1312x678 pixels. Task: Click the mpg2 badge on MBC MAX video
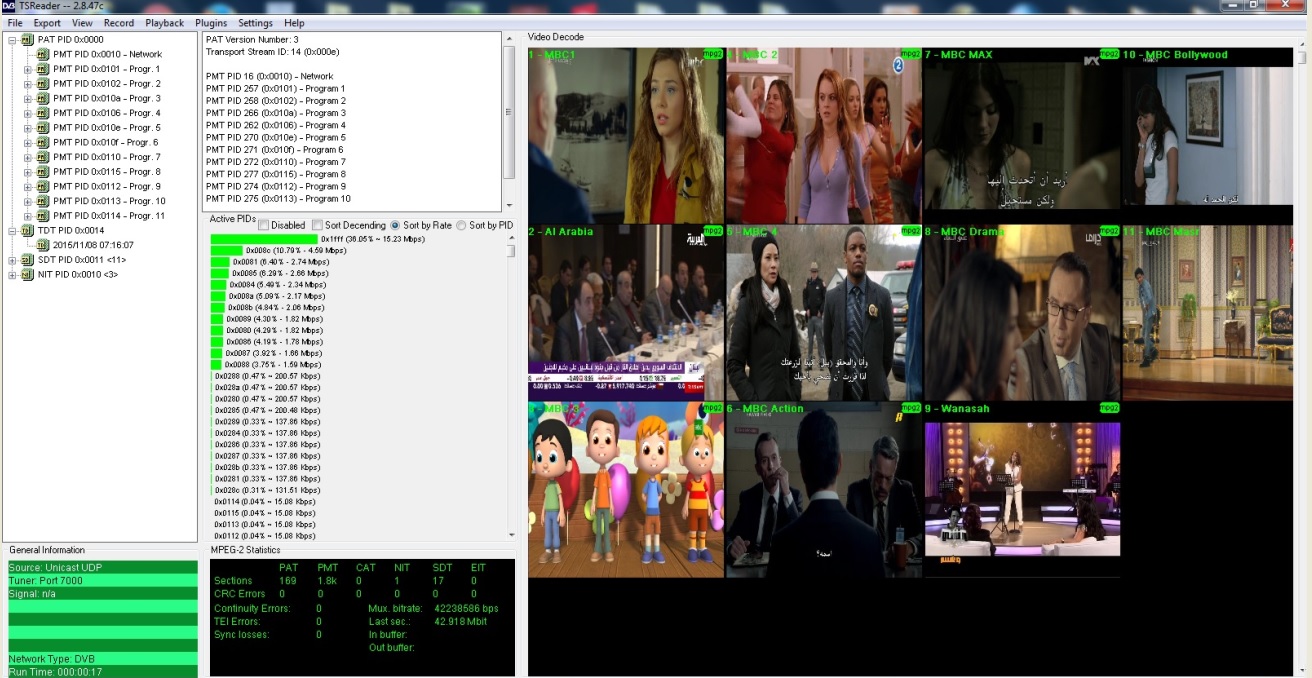(x=1109, y=54)
